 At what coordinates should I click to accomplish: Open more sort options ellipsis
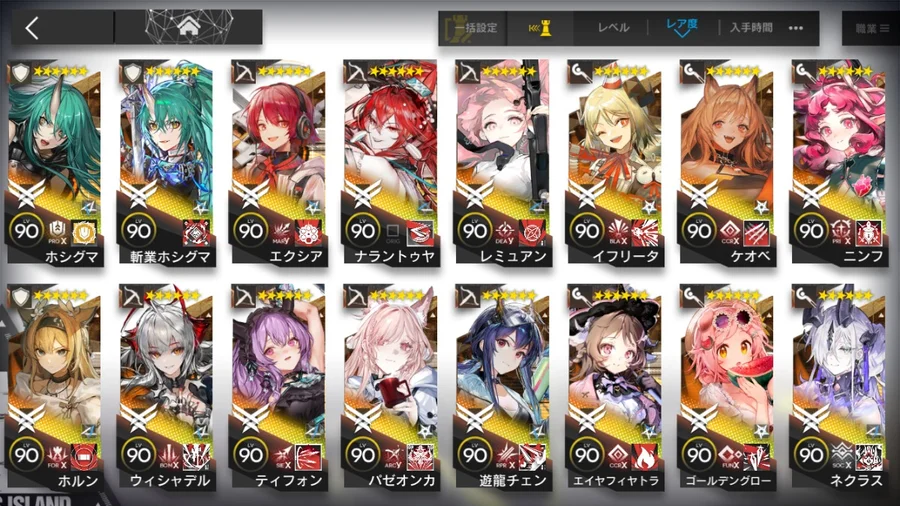(x=796, y=28)
